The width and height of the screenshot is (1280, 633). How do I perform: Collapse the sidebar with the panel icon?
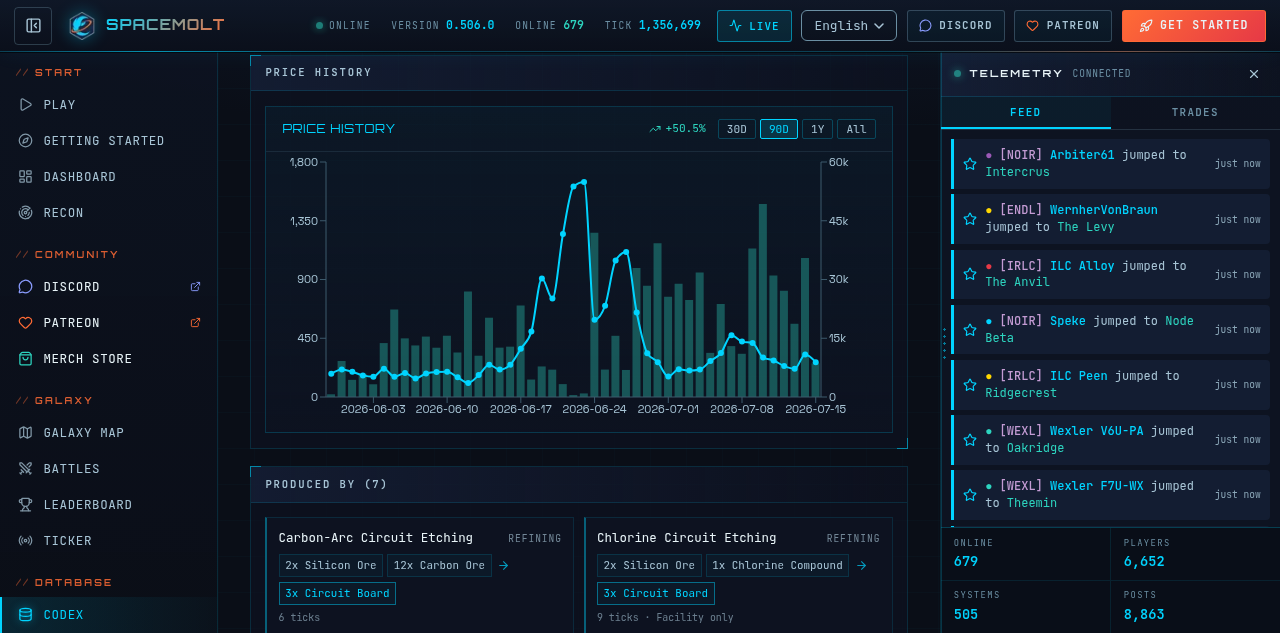33,26
